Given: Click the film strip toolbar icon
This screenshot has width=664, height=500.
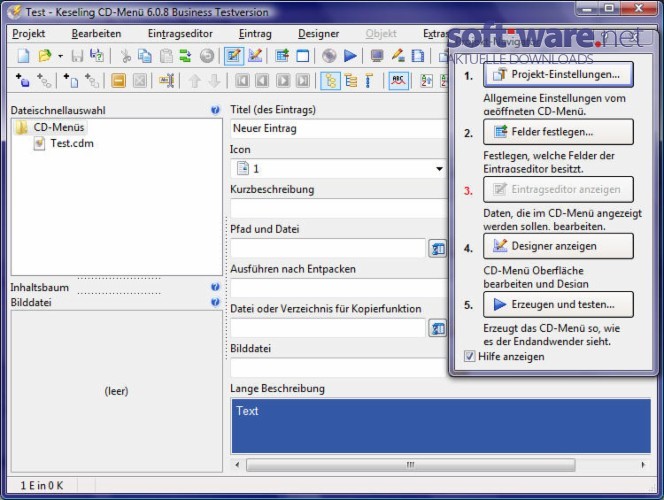Looking at the screenshot, I should click(418, 55).
